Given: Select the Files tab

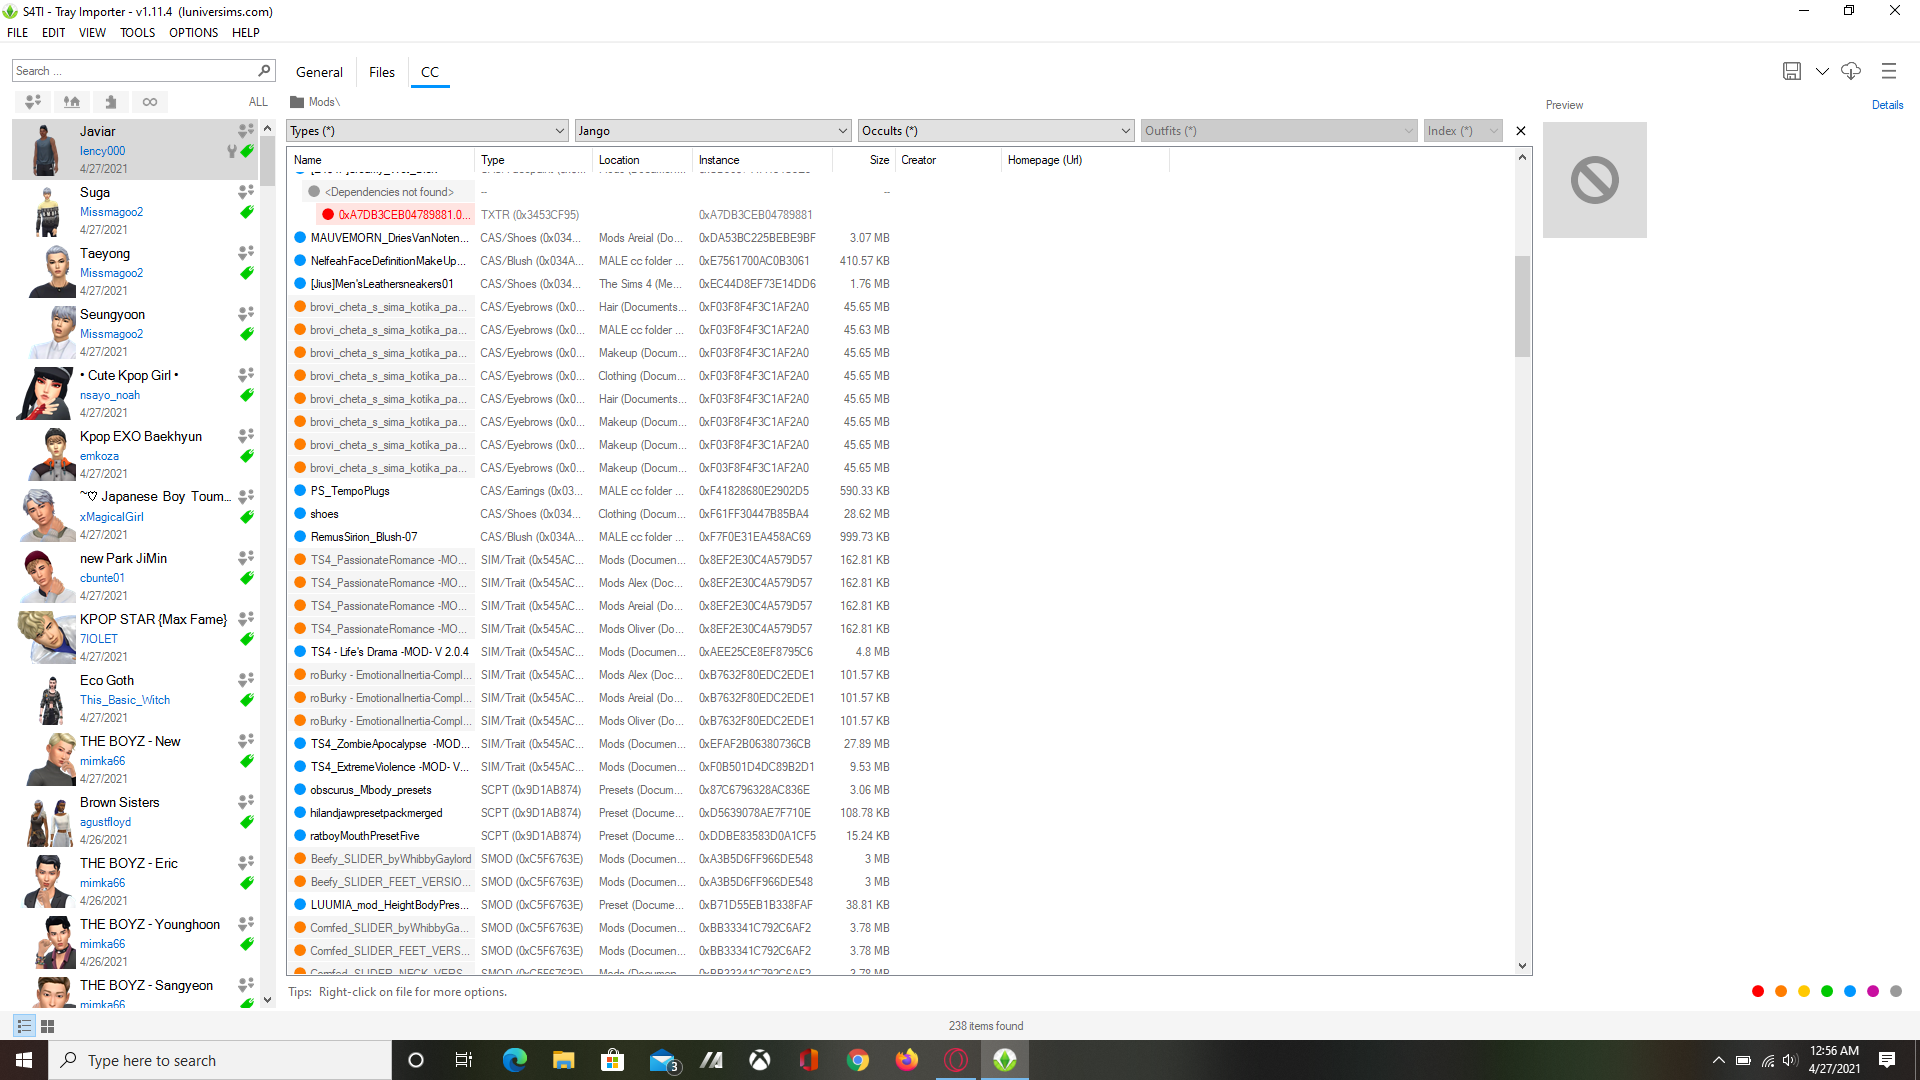Looking at the screenshot, I should click(x=380, y=73).
